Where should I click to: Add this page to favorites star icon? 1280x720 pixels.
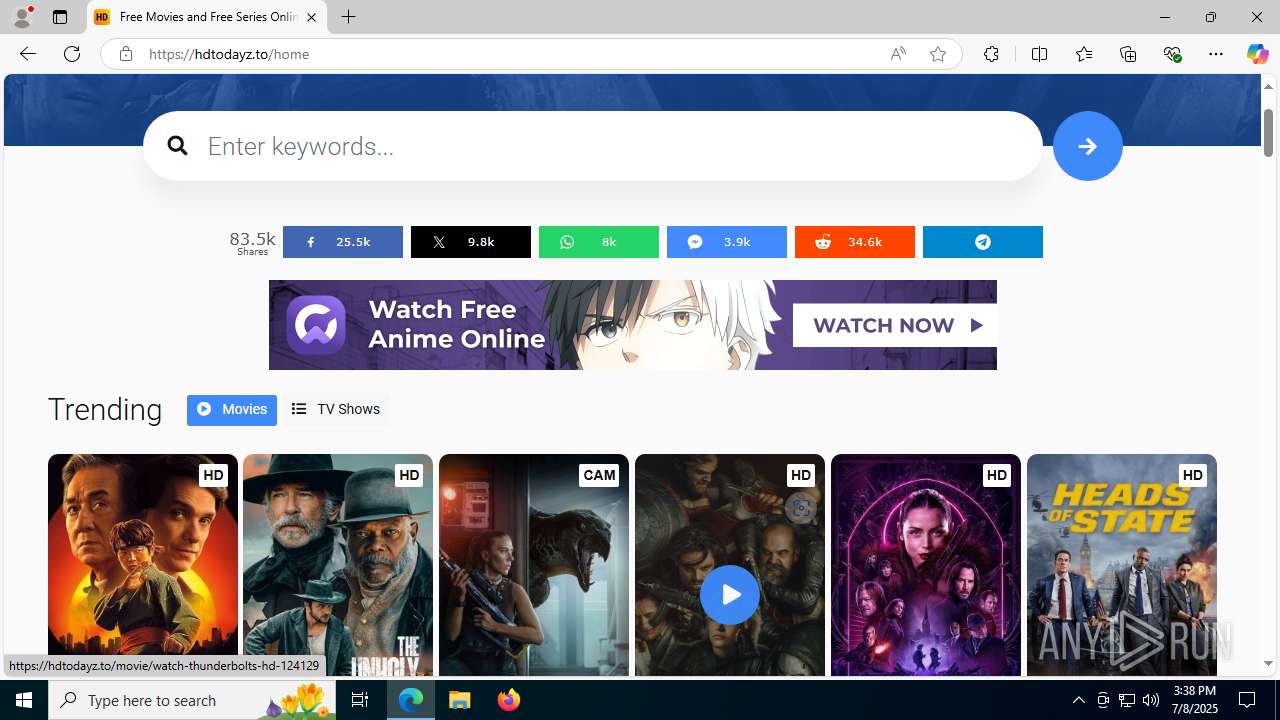[937, 54]
